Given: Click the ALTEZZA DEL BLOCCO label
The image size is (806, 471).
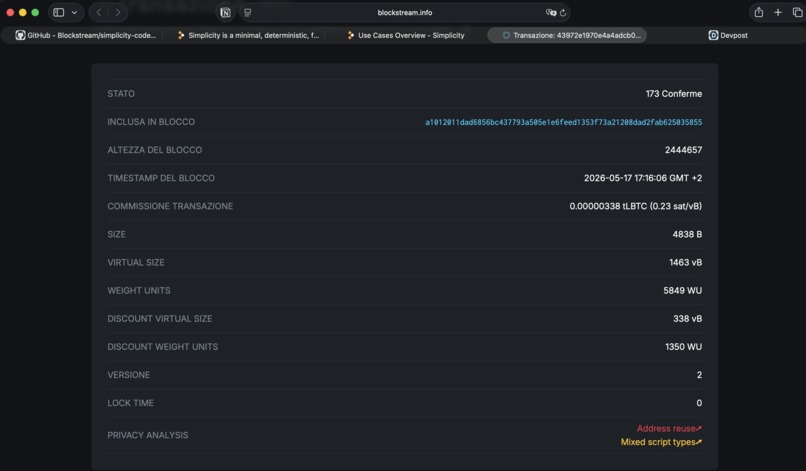Looking at the screenshot, I should tap(155, 150).
